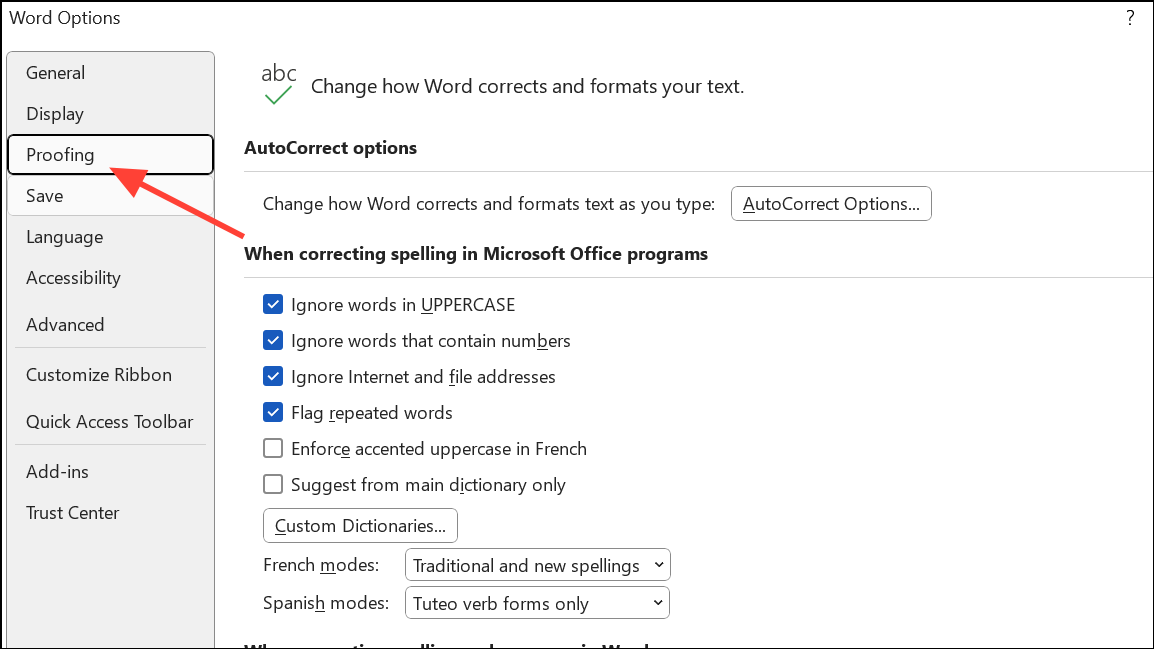Open the Display options category

110,114
